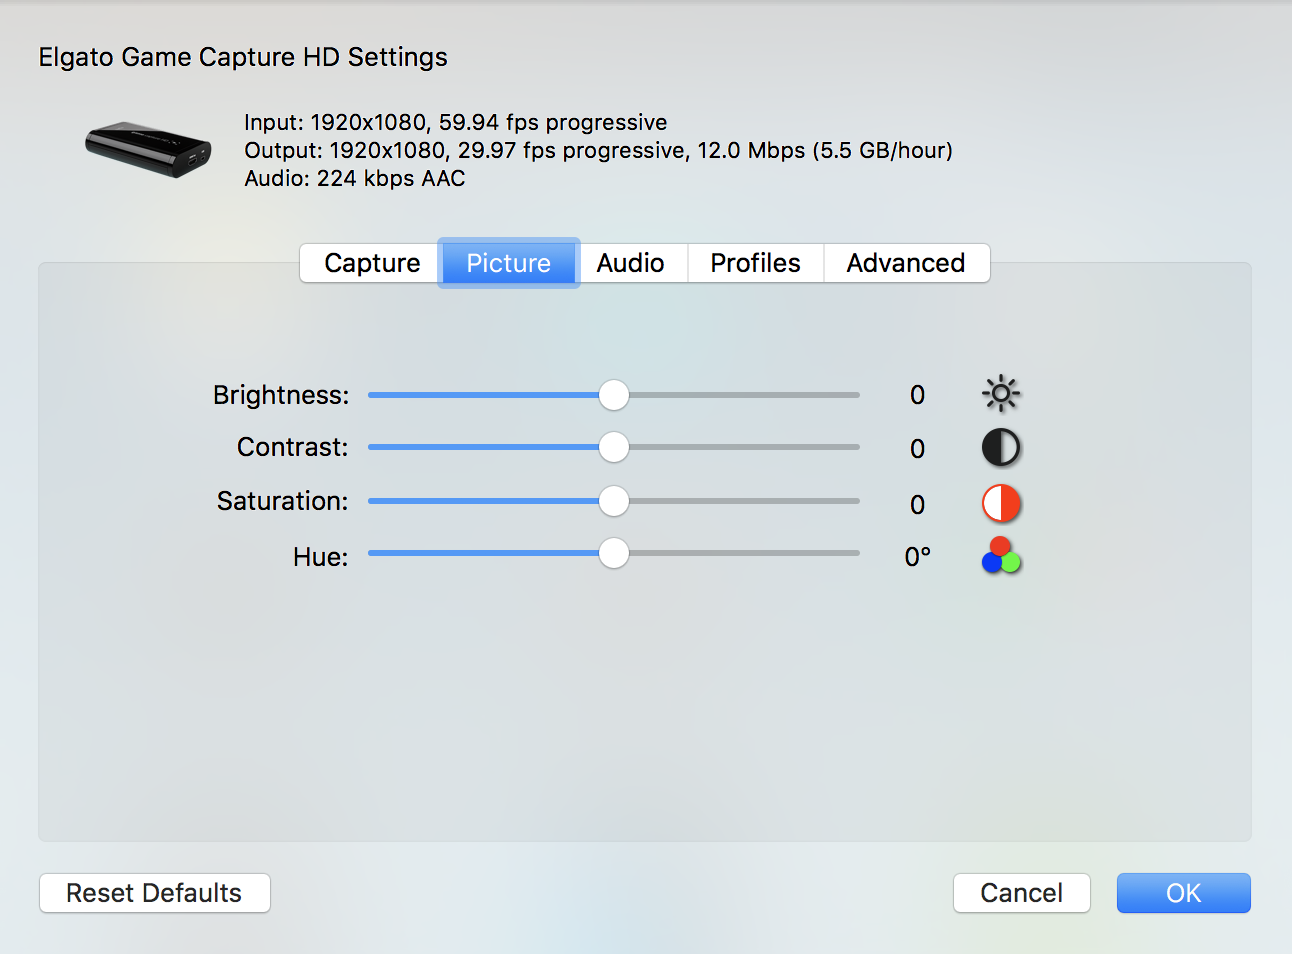Click the Saturation slider thumb
Viewport: 1292px width, 954px height.
pos(614,501)
